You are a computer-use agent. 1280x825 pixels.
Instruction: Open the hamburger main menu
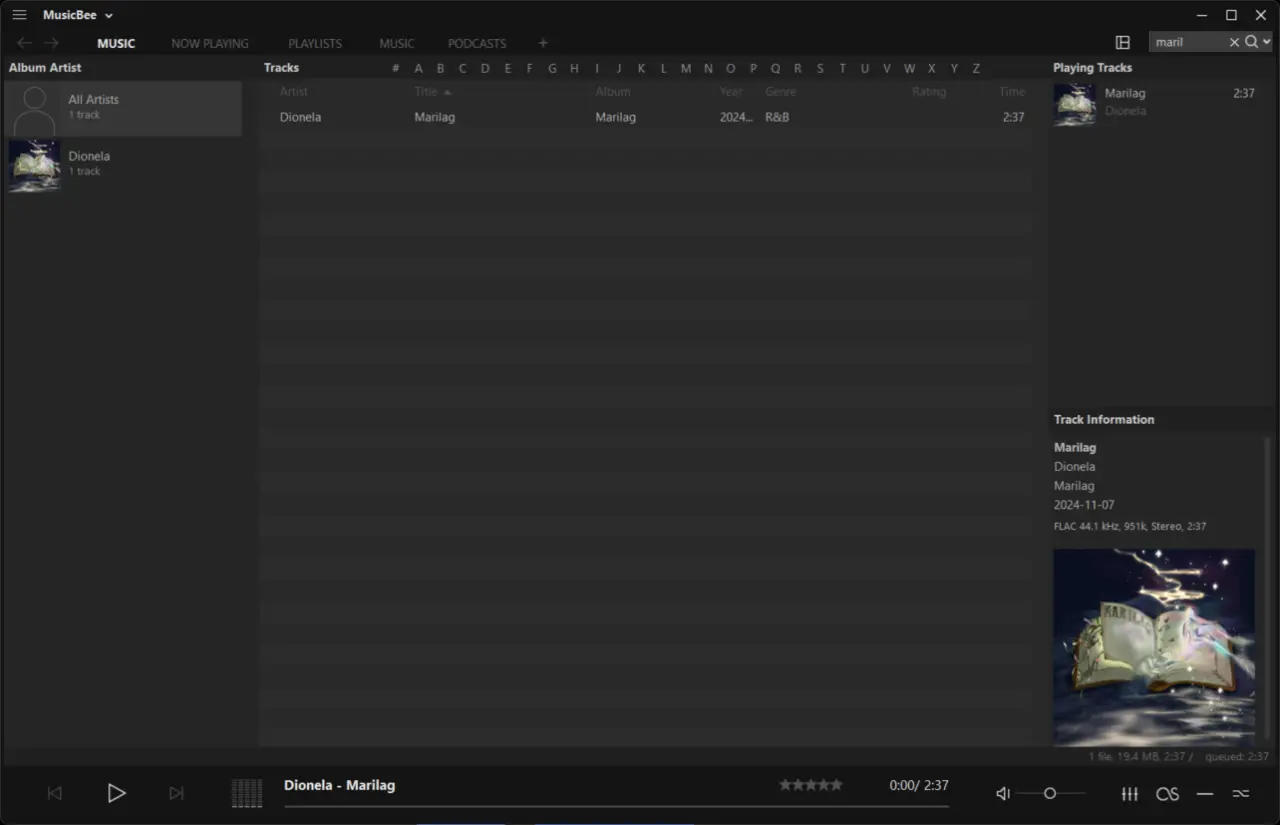[x=19, y=15]
